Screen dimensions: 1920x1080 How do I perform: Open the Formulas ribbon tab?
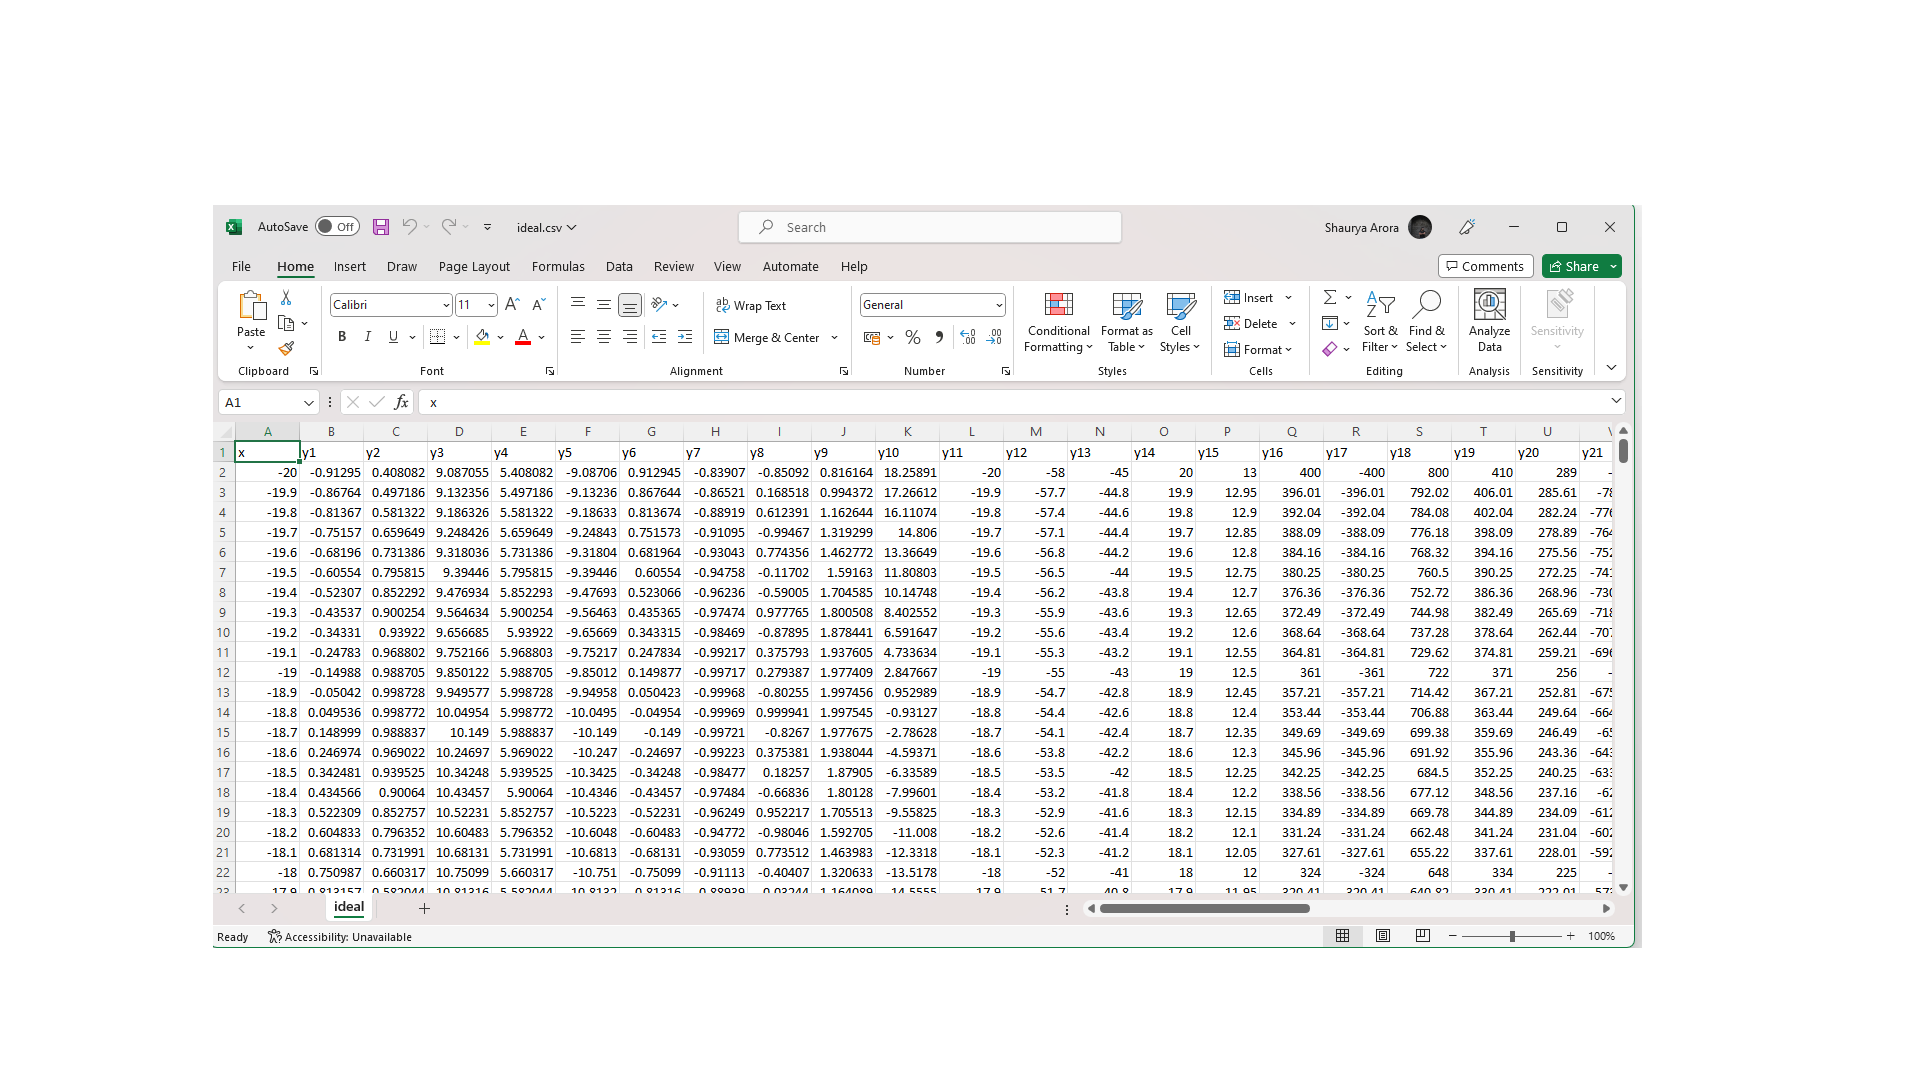click(558, 267)
